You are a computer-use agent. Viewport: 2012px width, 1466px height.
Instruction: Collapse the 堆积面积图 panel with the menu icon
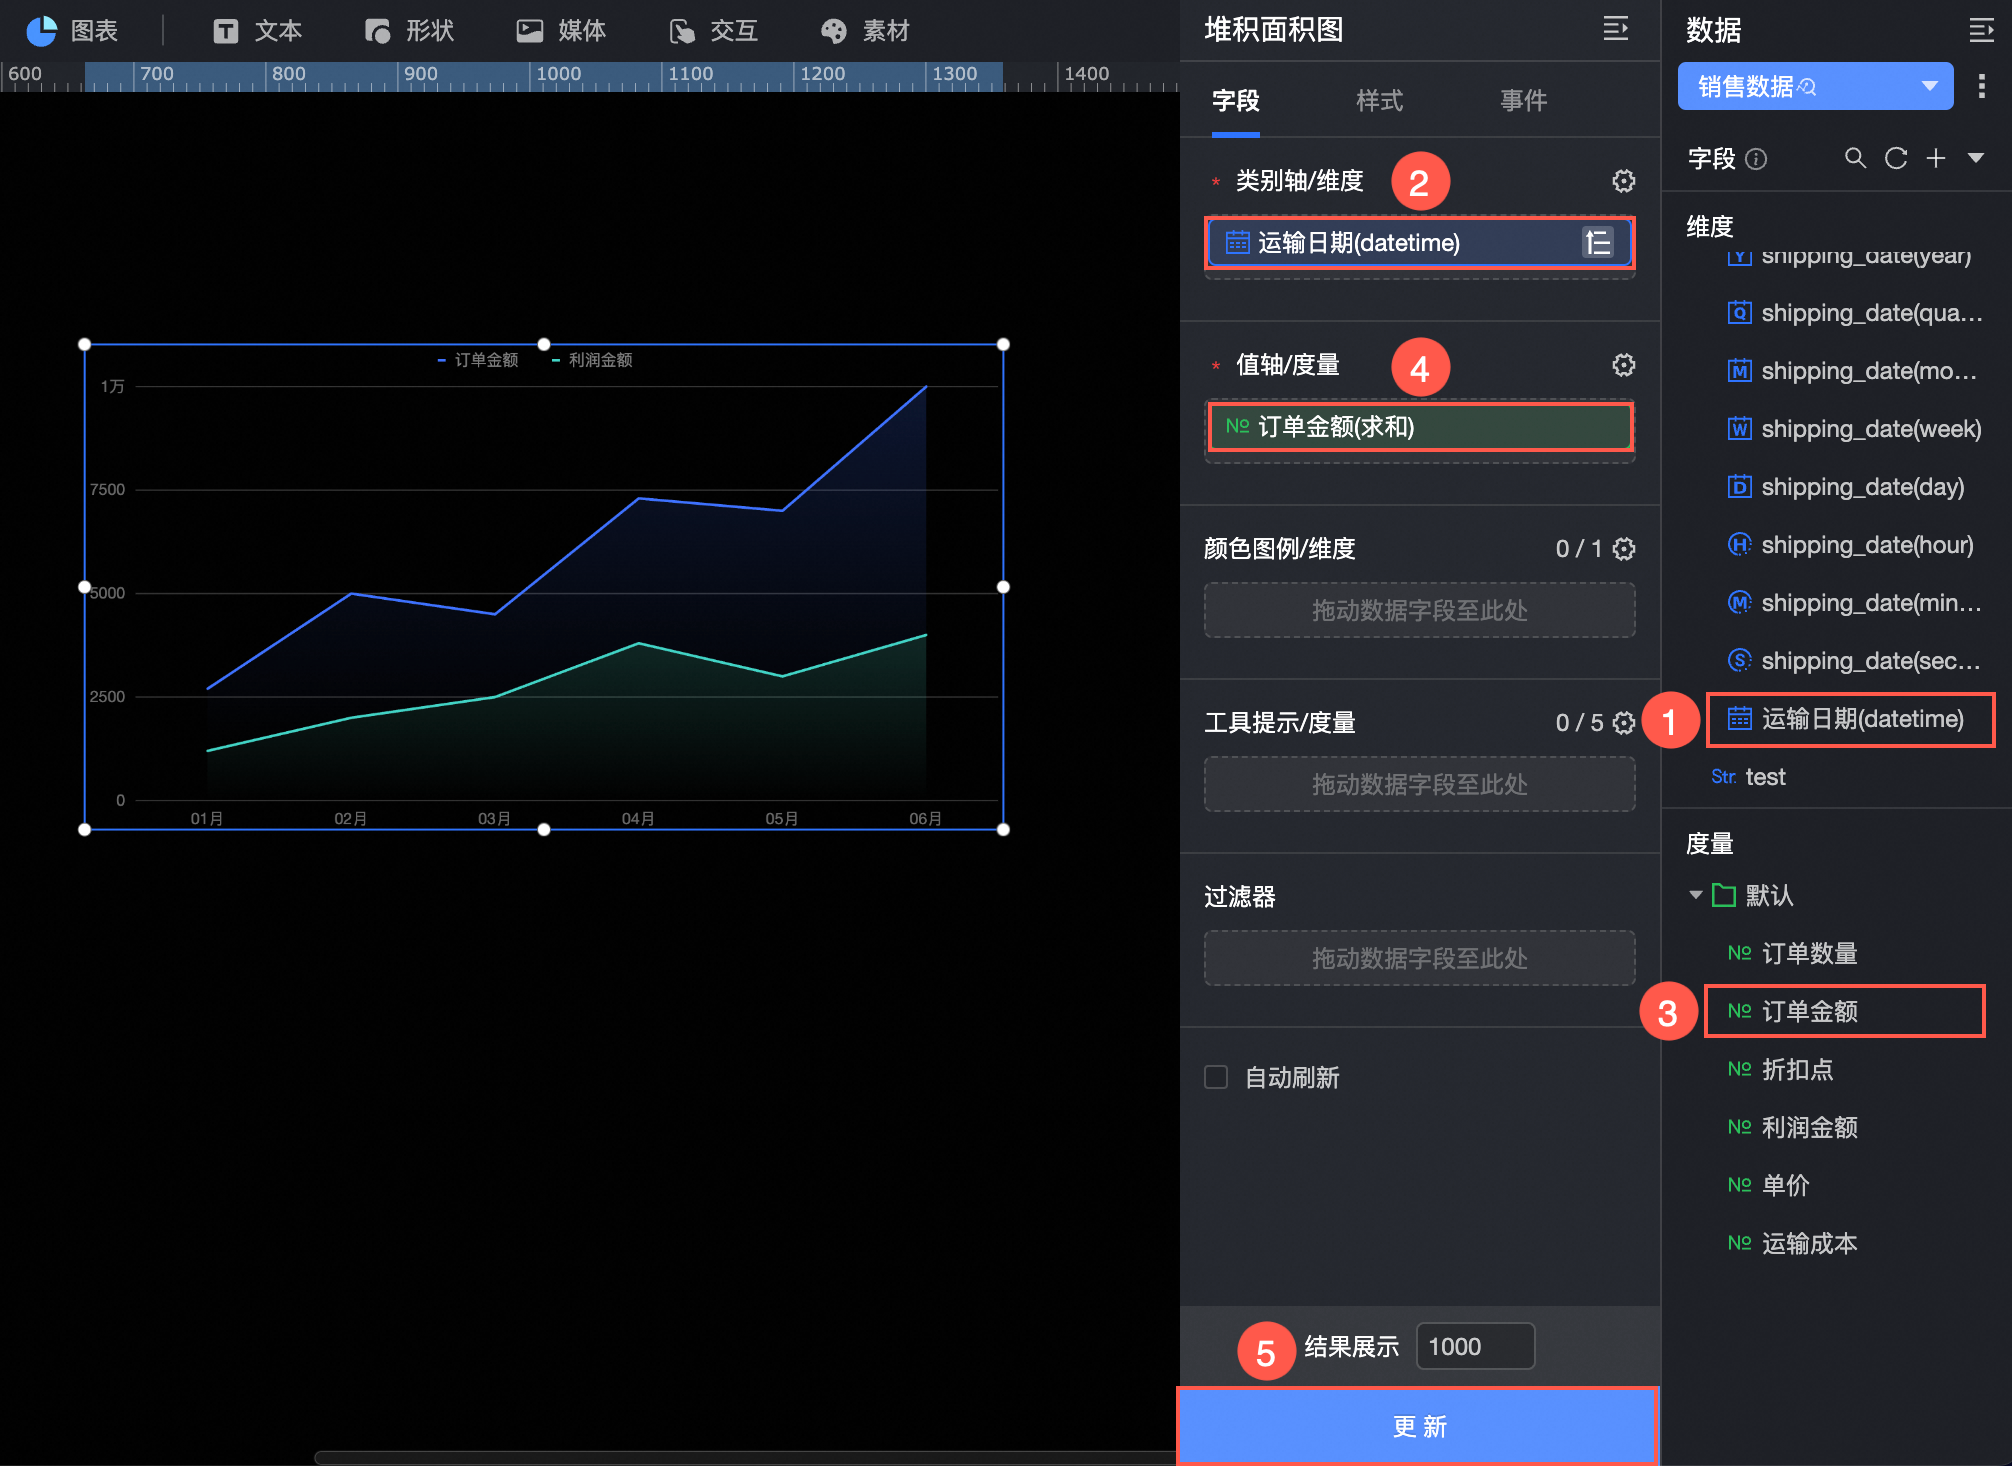point(1615,29)
